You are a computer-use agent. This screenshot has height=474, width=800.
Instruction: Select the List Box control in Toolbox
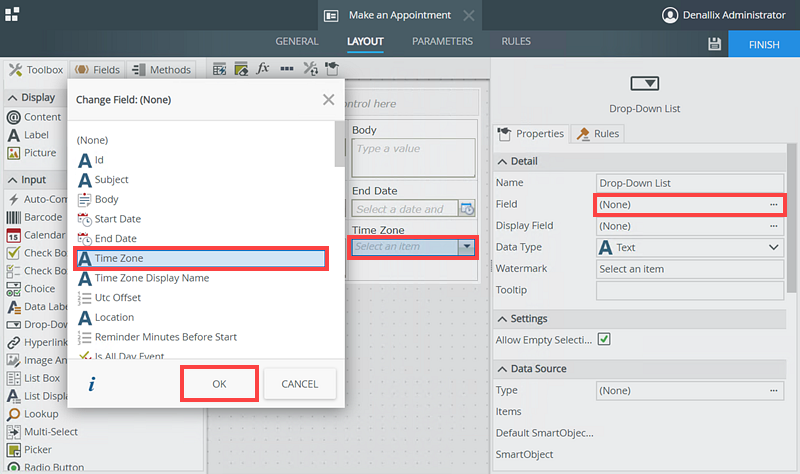pyautogui.click(x=34, y=378)
